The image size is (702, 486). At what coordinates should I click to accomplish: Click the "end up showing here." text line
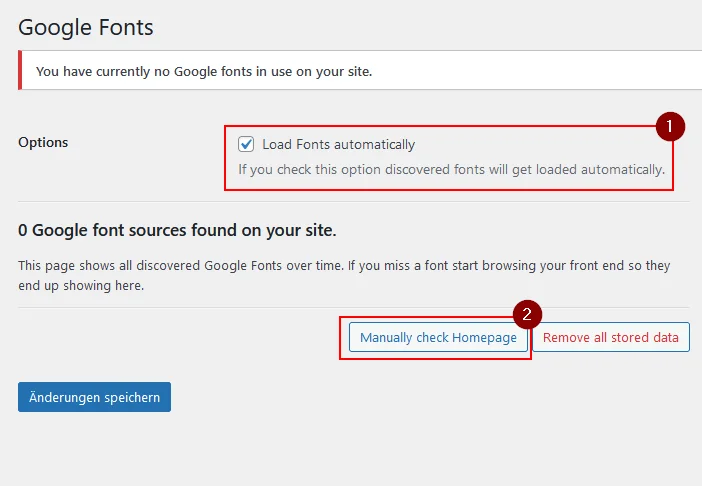81,286
